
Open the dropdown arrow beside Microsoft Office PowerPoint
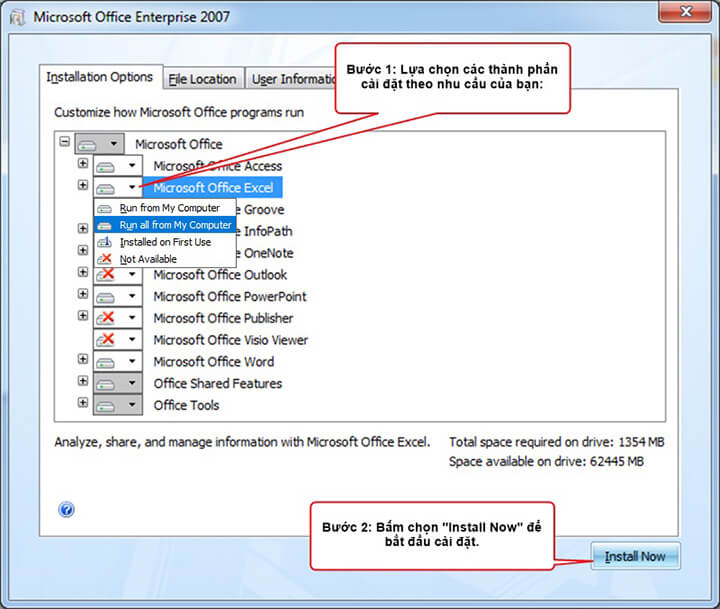click(x=132, y=297)
